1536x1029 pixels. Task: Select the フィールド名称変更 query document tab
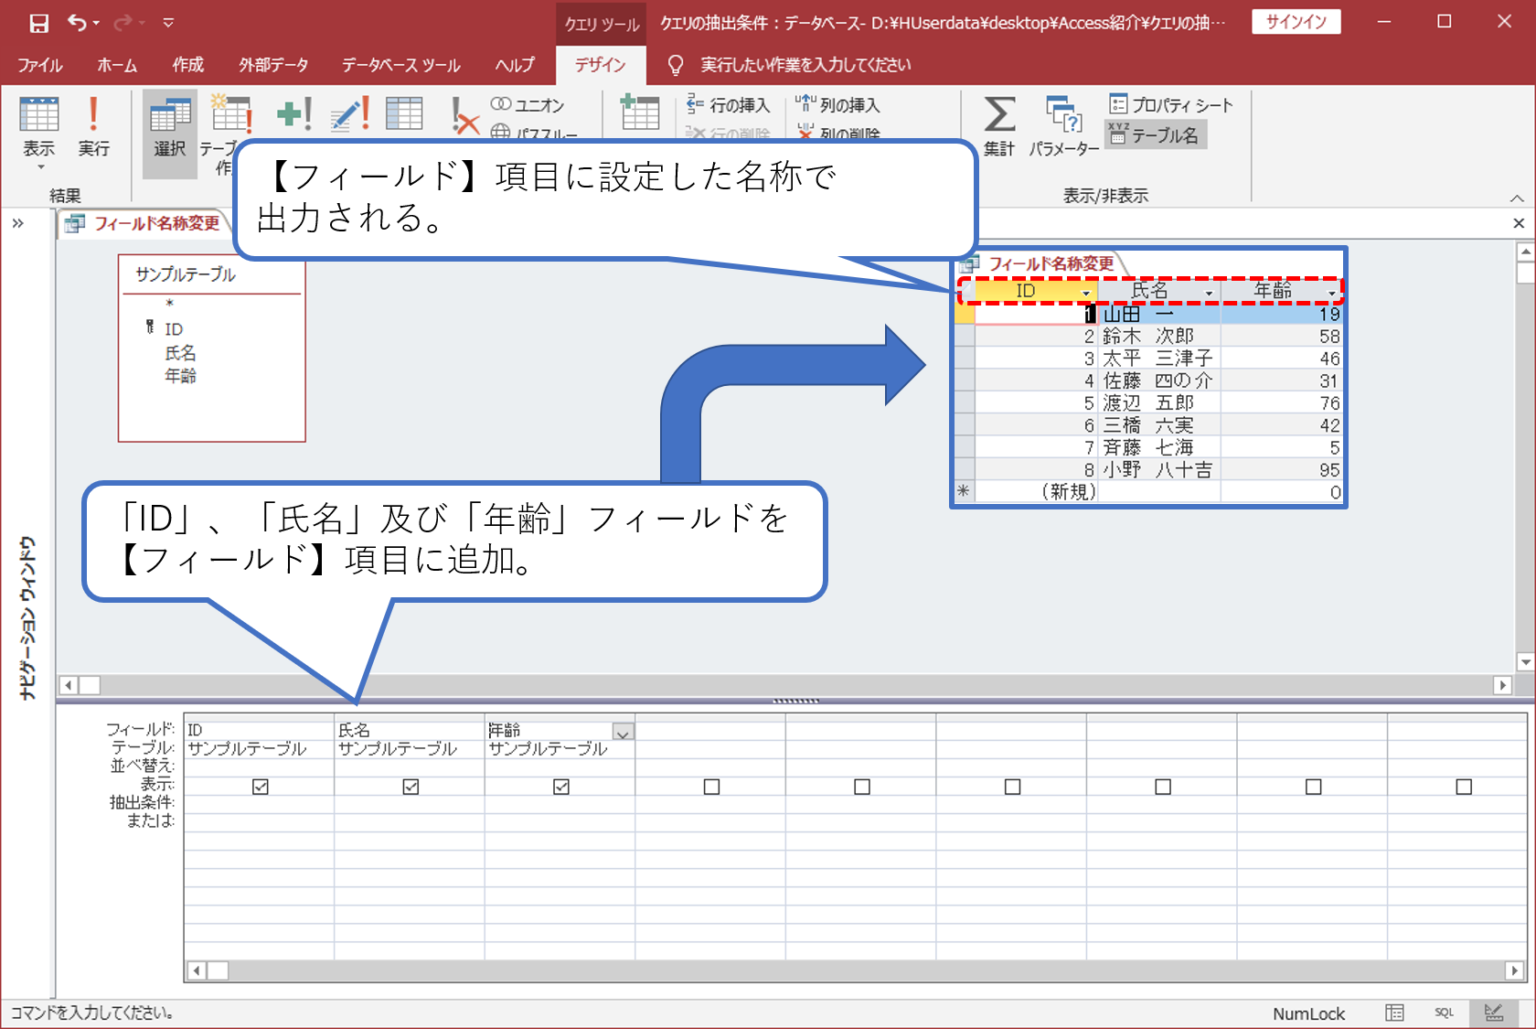144,223
